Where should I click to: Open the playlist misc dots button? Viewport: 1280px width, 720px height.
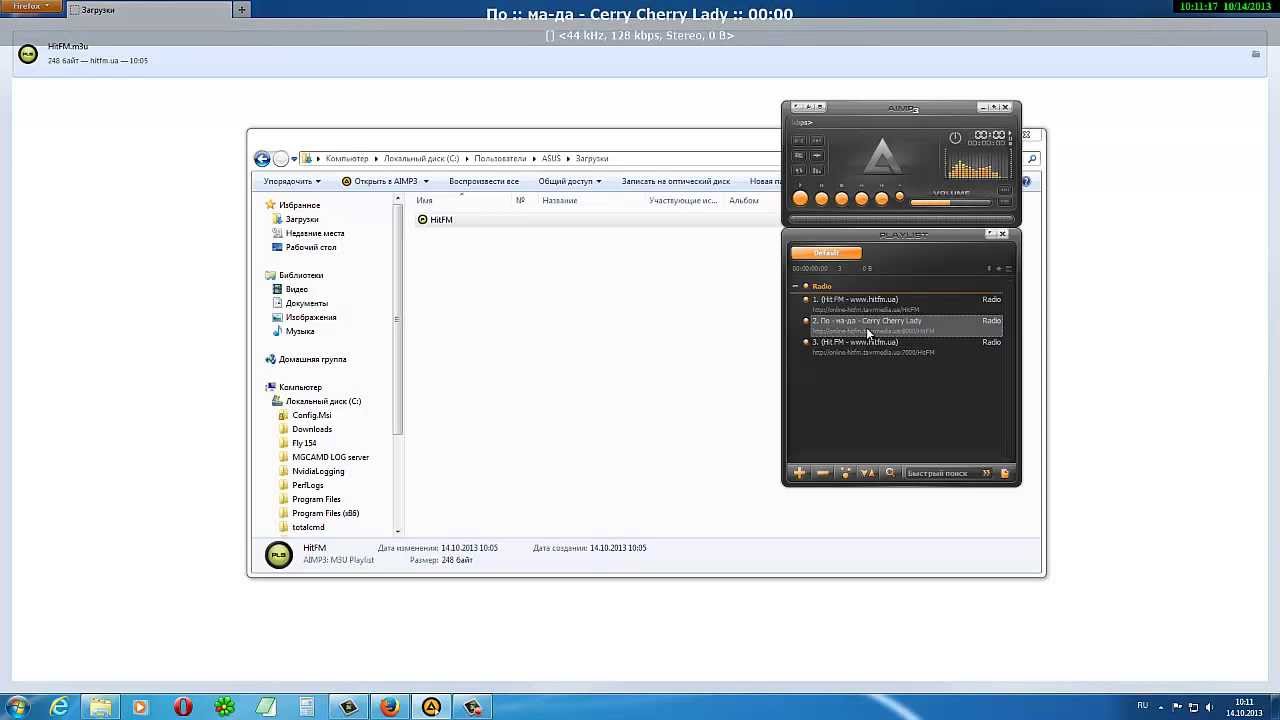pyautogui.click(x=845, y=473)
